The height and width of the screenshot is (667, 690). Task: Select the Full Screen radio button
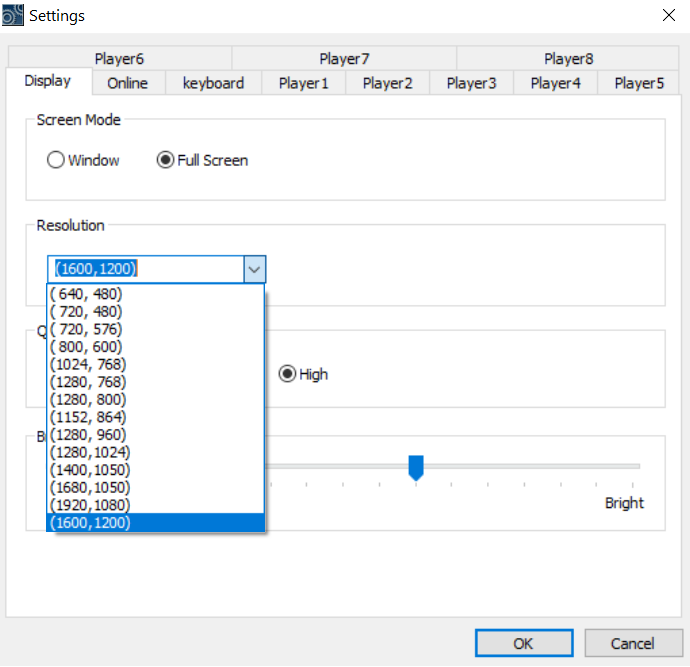click(x=202, y=160)
